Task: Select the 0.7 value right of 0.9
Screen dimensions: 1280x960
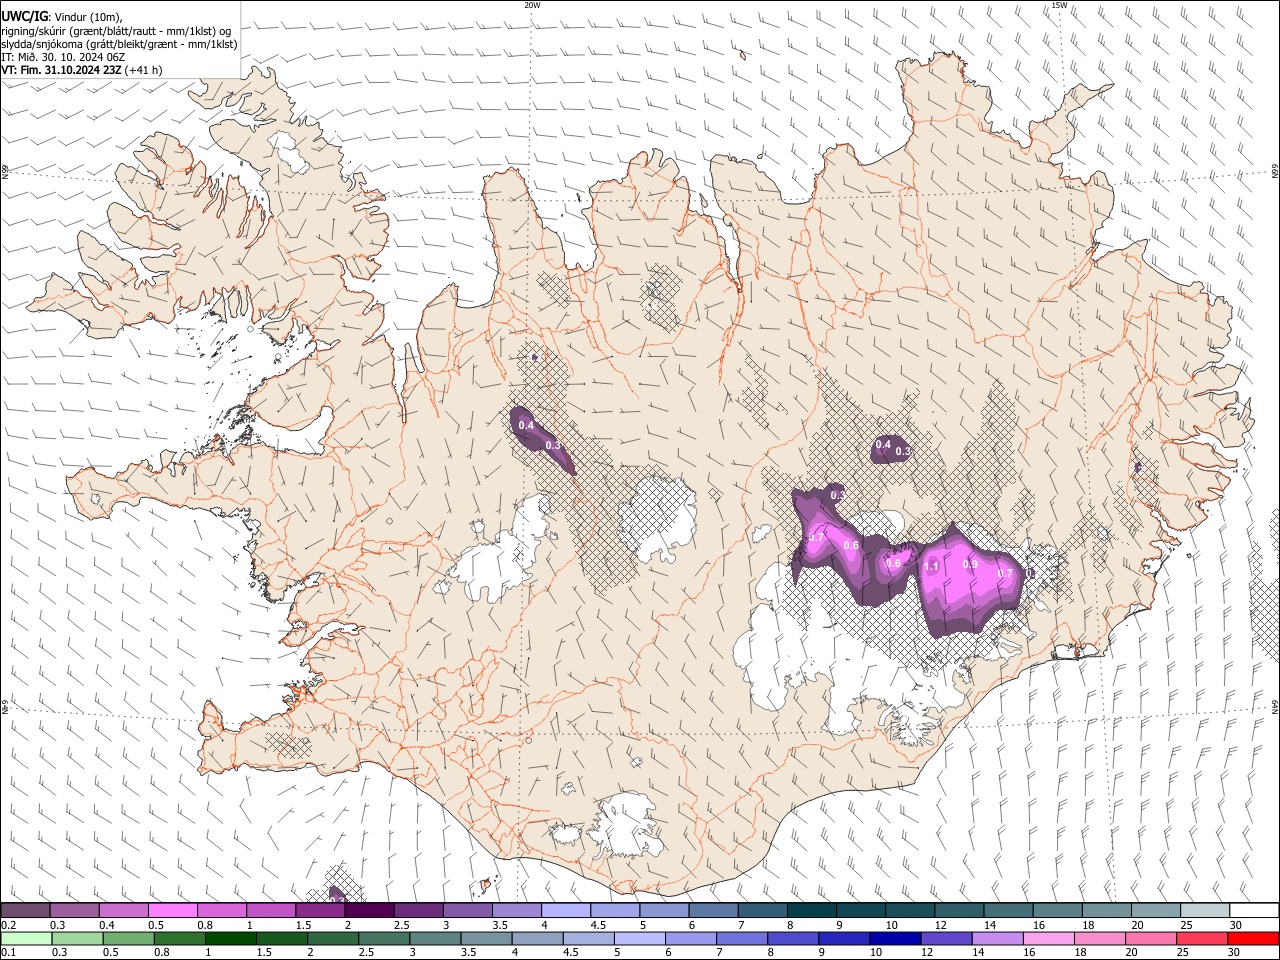Action: (1005, 573)
